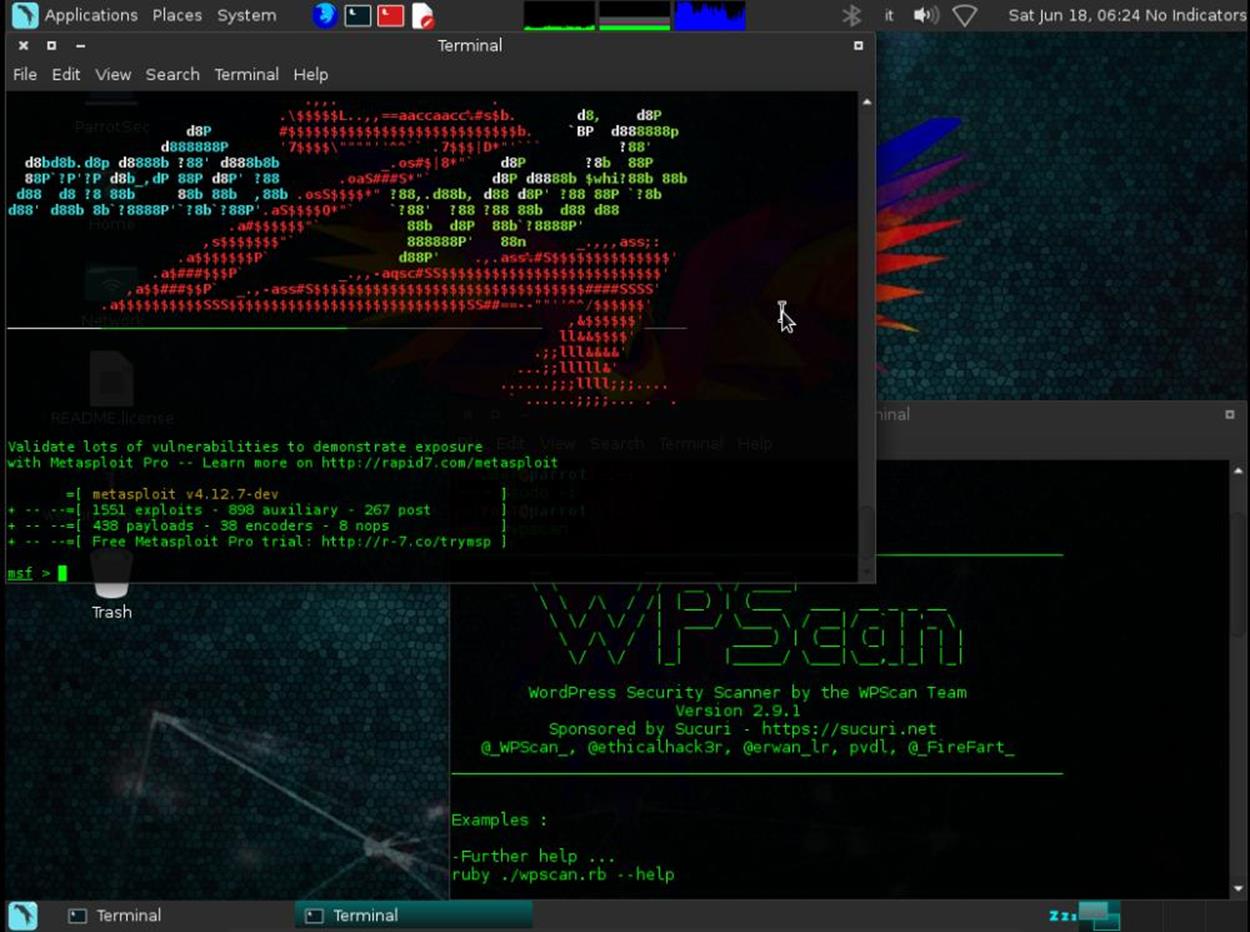Click the 'it' keyboard layout indicator
Viewport: 1250px width, 932px height.
(x=889, y=15)
